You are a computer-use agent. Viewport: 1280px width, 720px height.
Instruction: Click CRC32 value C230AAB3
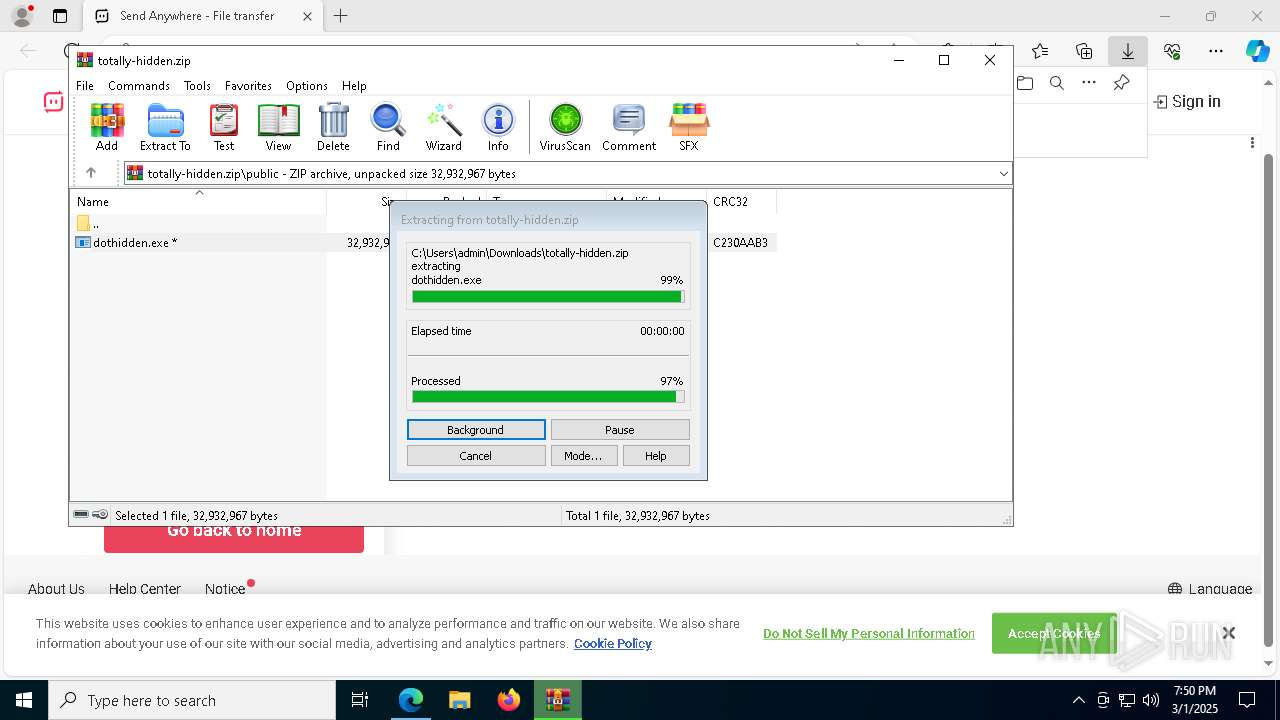coord(741,242)
